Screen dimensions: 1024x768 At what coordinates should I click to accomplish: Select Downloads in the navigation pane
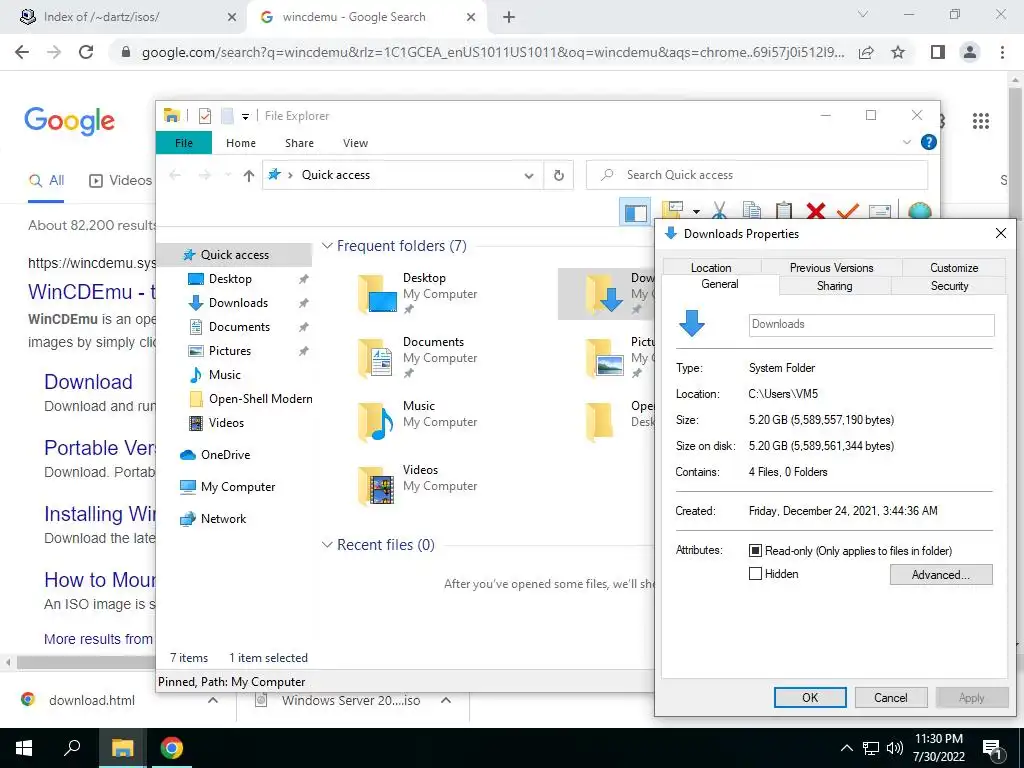238,303
